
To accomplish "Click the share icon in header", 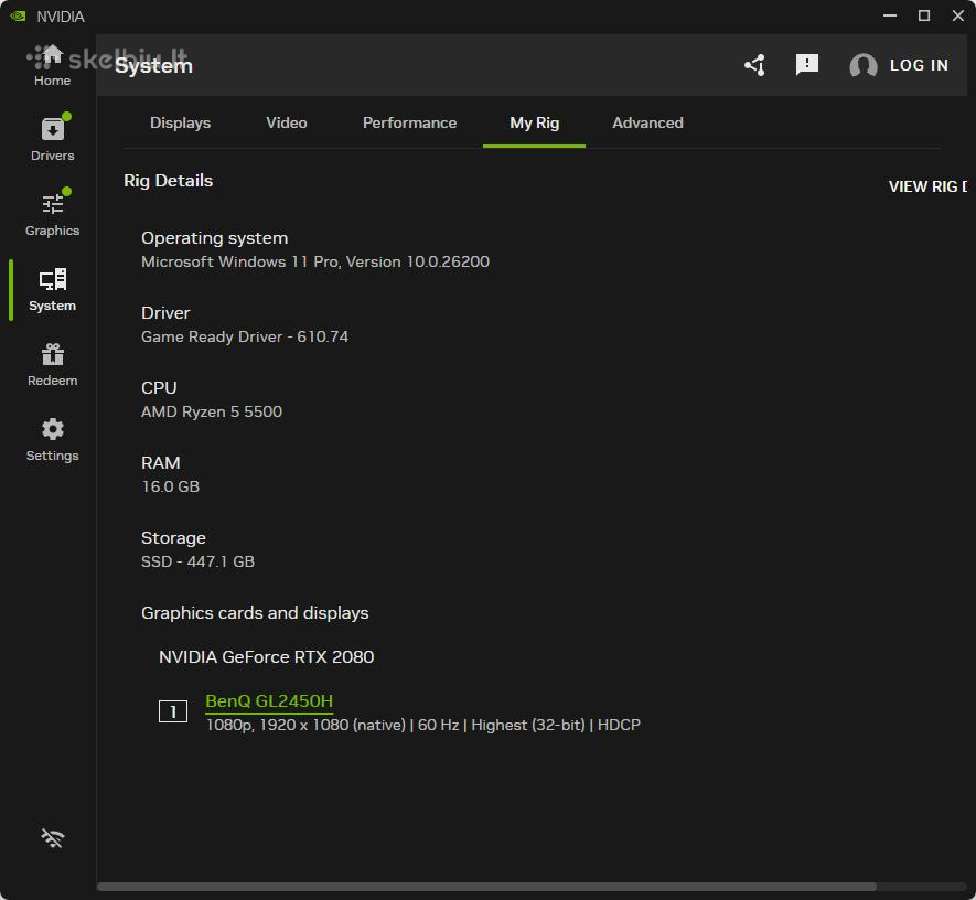I will tap(754, 65).
